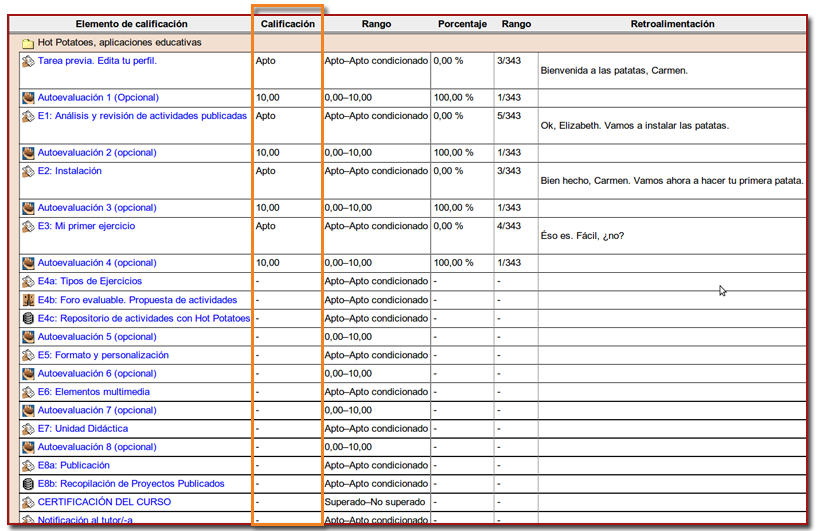Open the Tarea previa. Edita tu perfil link
The height and width of the screenshot is (531, 816).
click(x=97, y=61)
